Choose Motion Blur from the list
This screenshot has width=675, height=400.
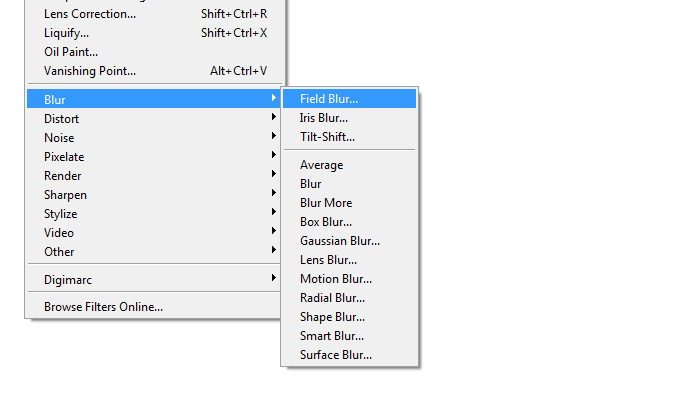click(x=336, y=279)
